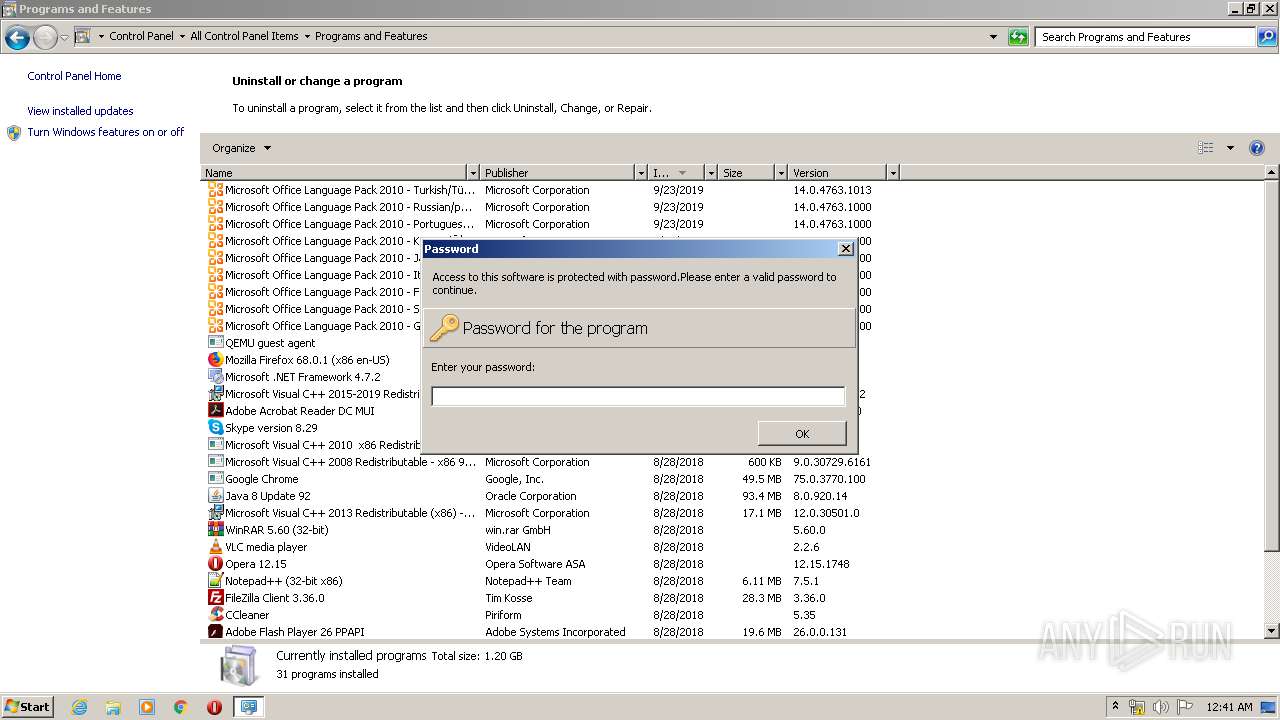Click the Search Programs and Features box
The image size is (1280, 720).
[1145, 37]
